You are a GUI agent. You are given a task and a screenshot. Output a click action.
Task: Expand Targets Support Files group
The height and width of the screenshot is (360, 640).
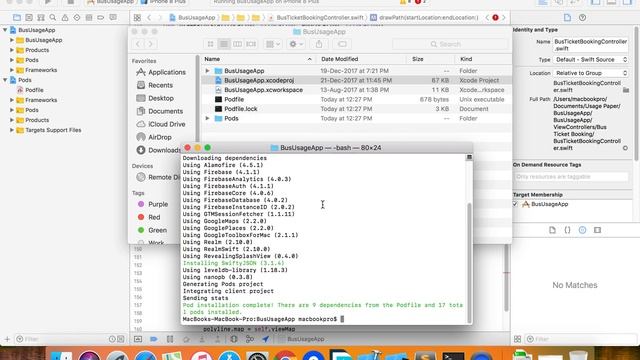pyautogui.click(x=12, y=130)
